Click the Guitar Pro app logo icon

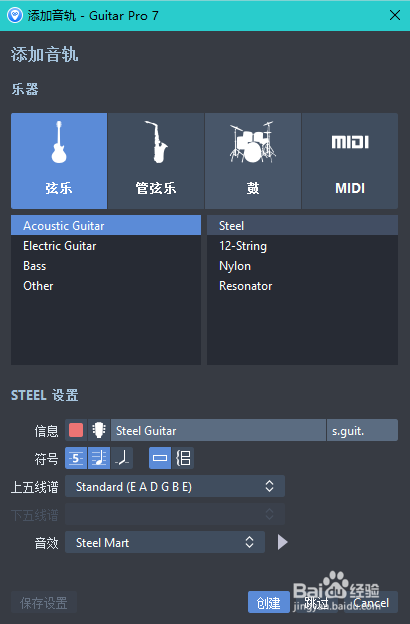[15, 16]
